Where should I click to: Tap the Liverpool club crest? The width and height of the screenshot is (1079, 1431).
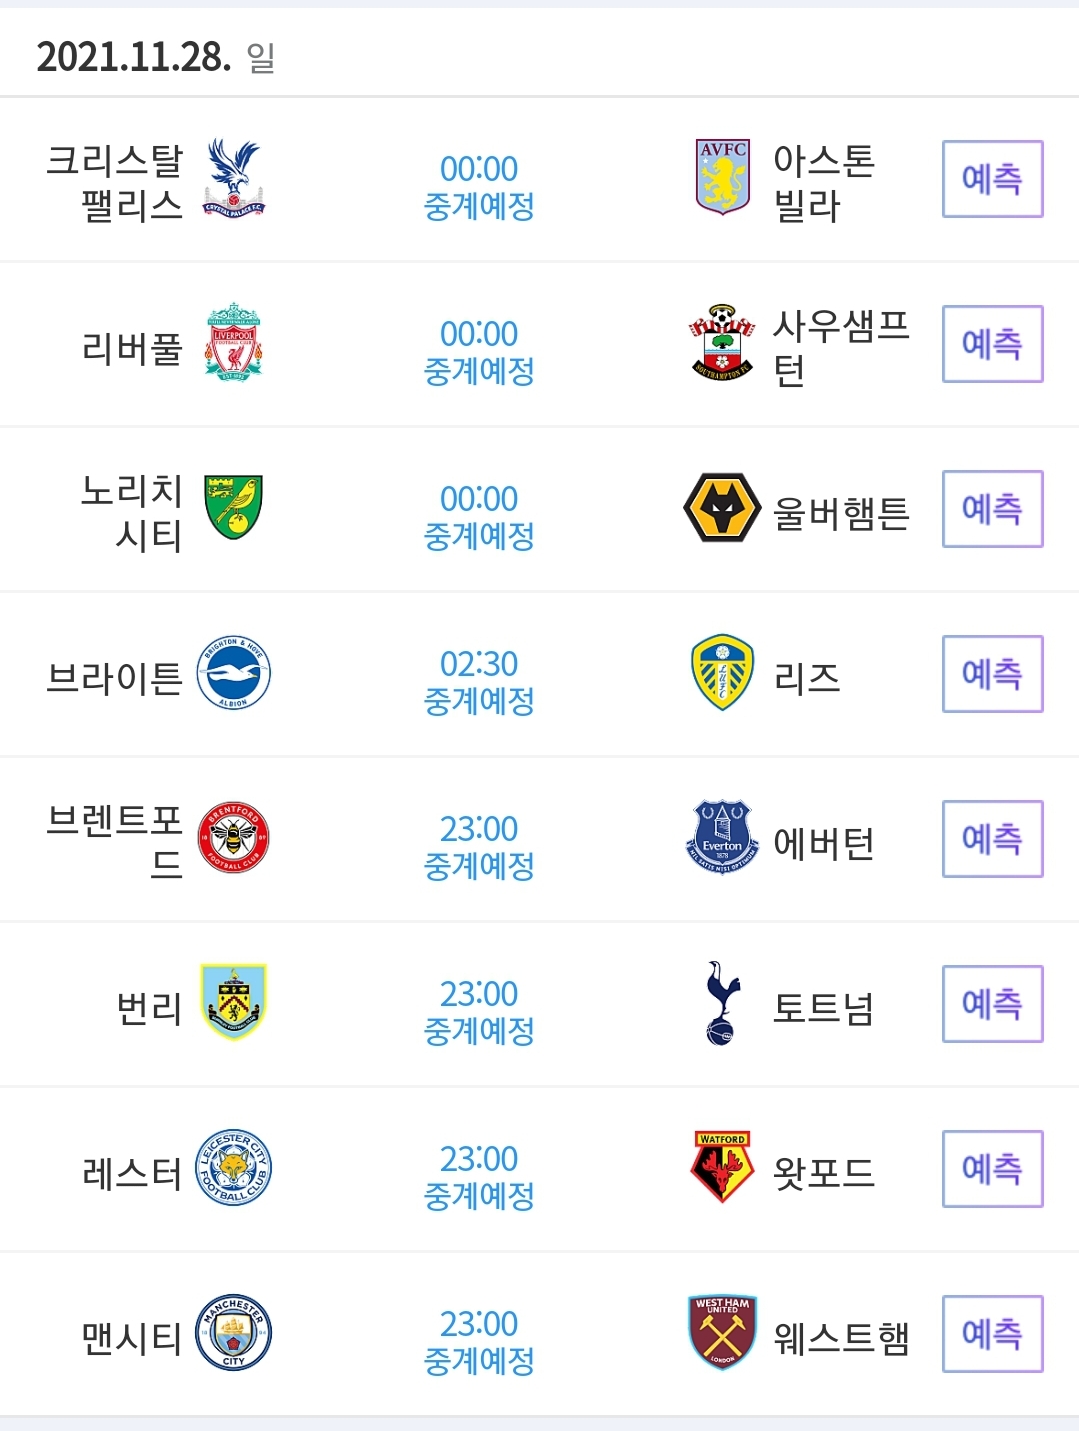click(x=234, y=342)
